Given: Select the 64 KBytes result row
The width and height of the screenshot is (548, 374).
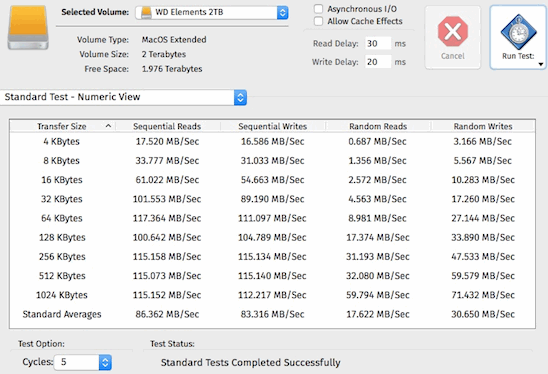Looking at the screenshot, I should 272,218.
